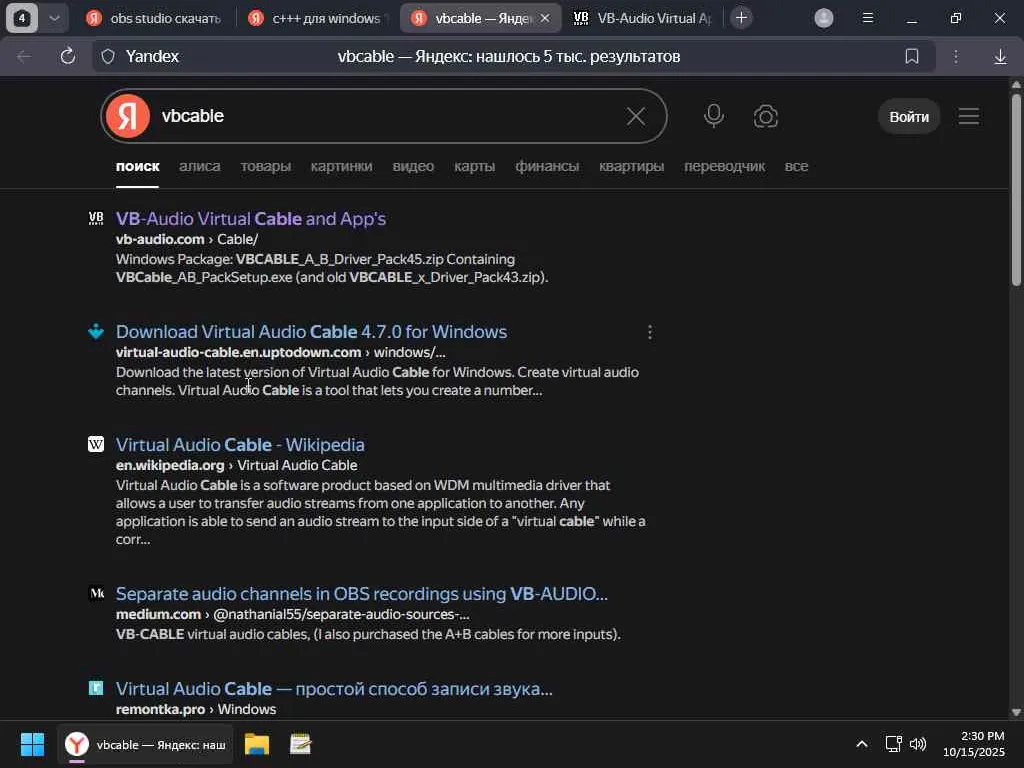
Task: Click the page vertical scrollbar thumb
Action: (x=1016, y=189)
